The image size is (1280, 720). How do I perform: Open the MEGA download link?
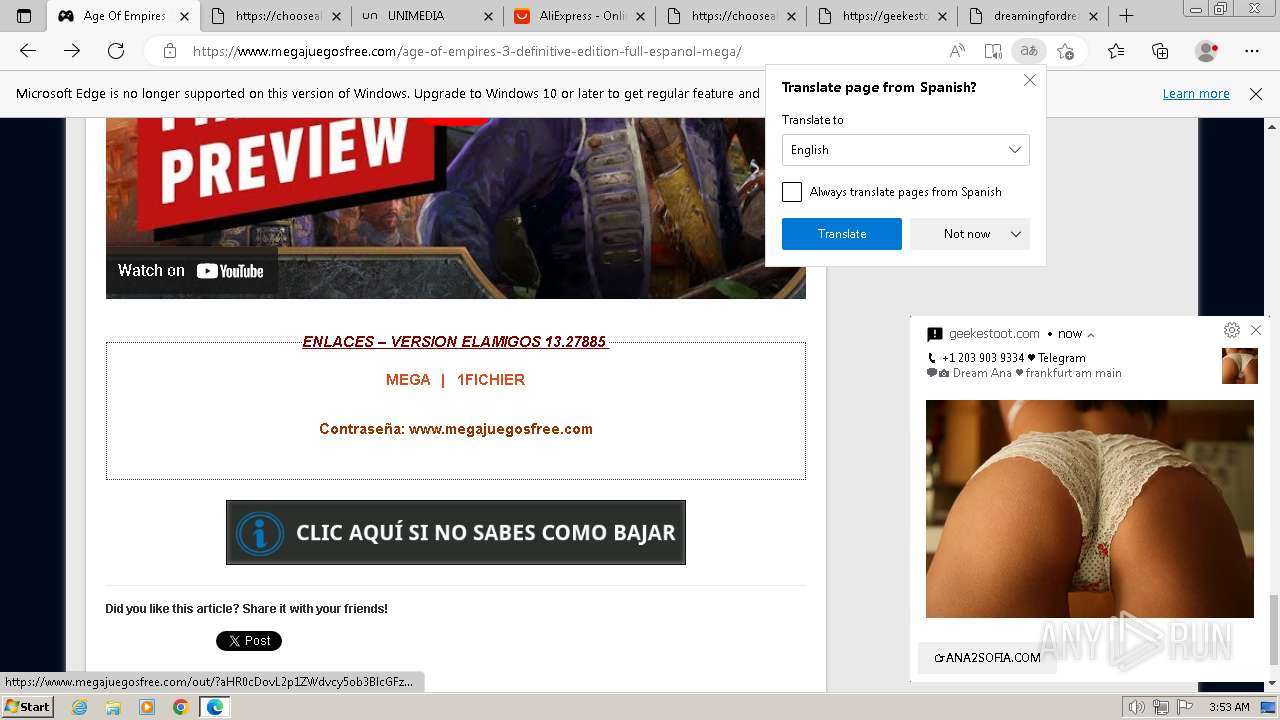[x=408, y=380]
